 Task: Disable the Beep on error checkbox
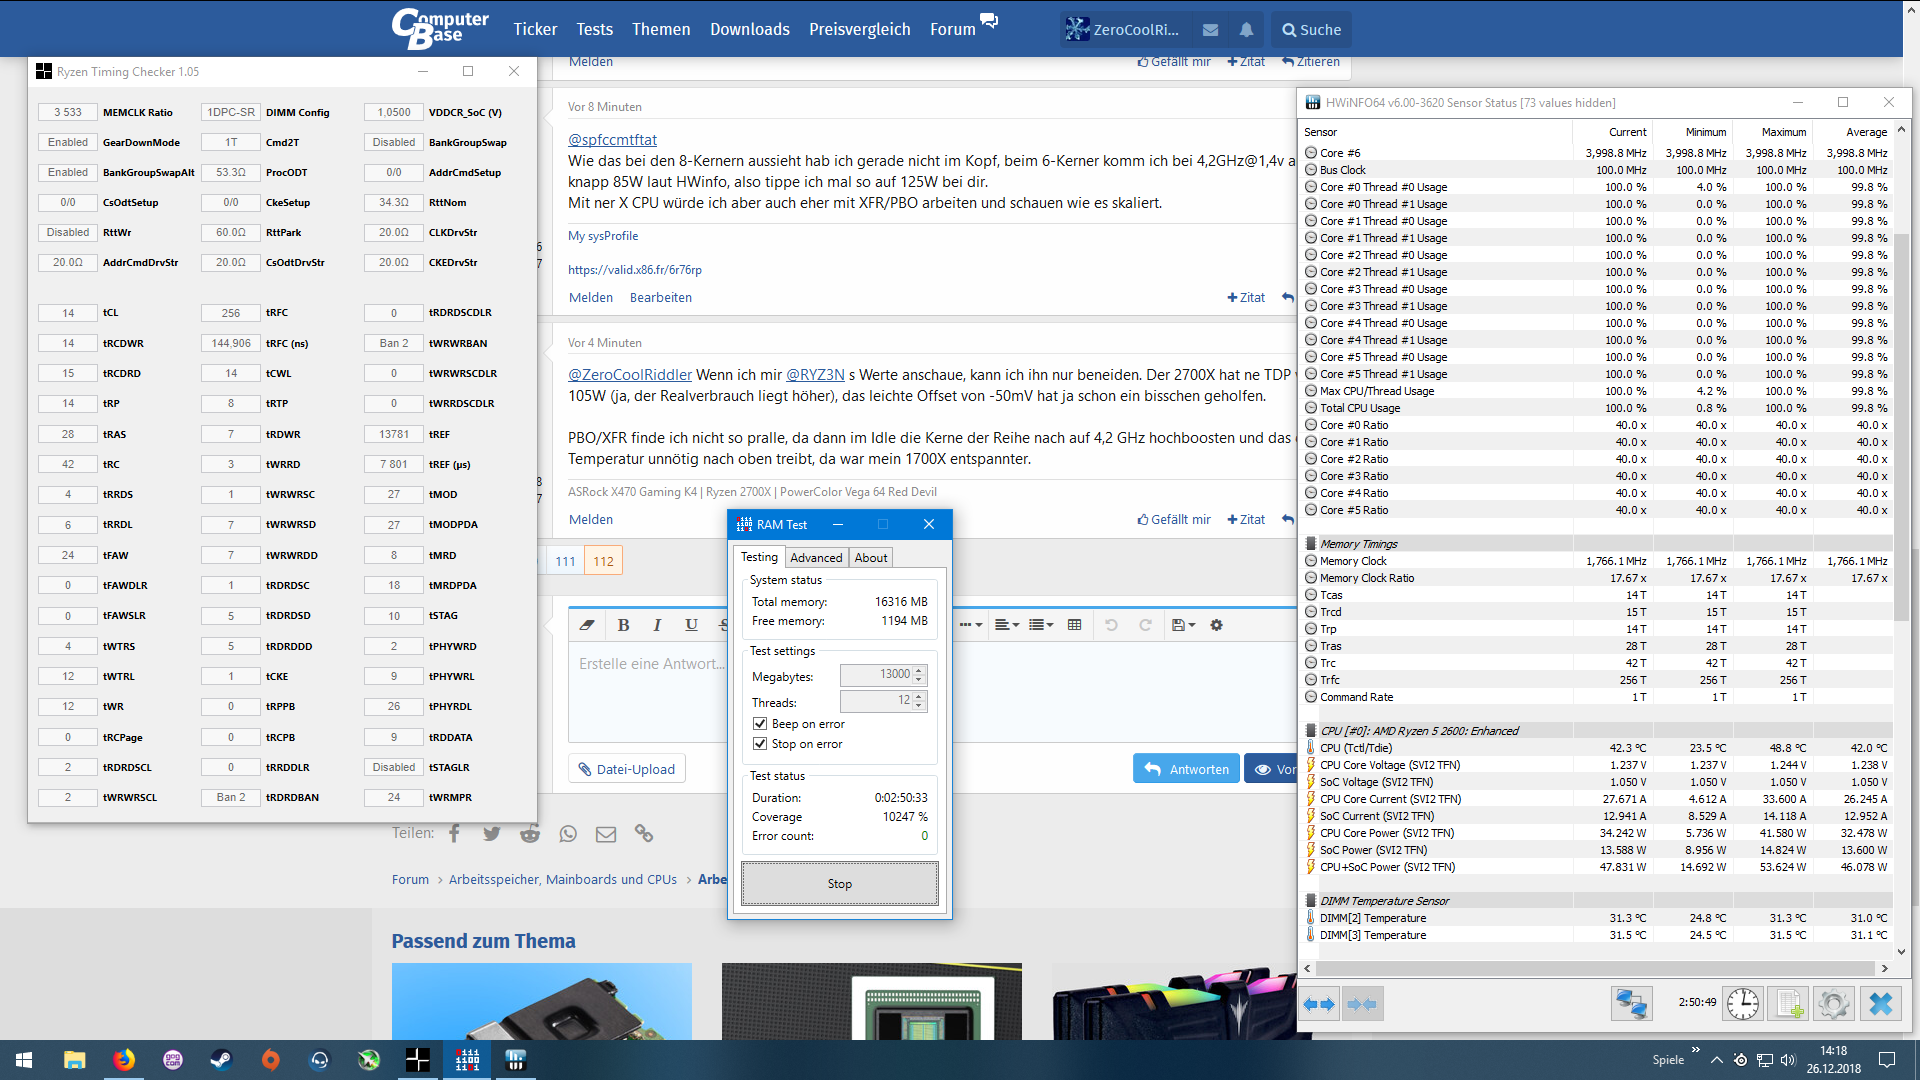(x=760, y=723)
